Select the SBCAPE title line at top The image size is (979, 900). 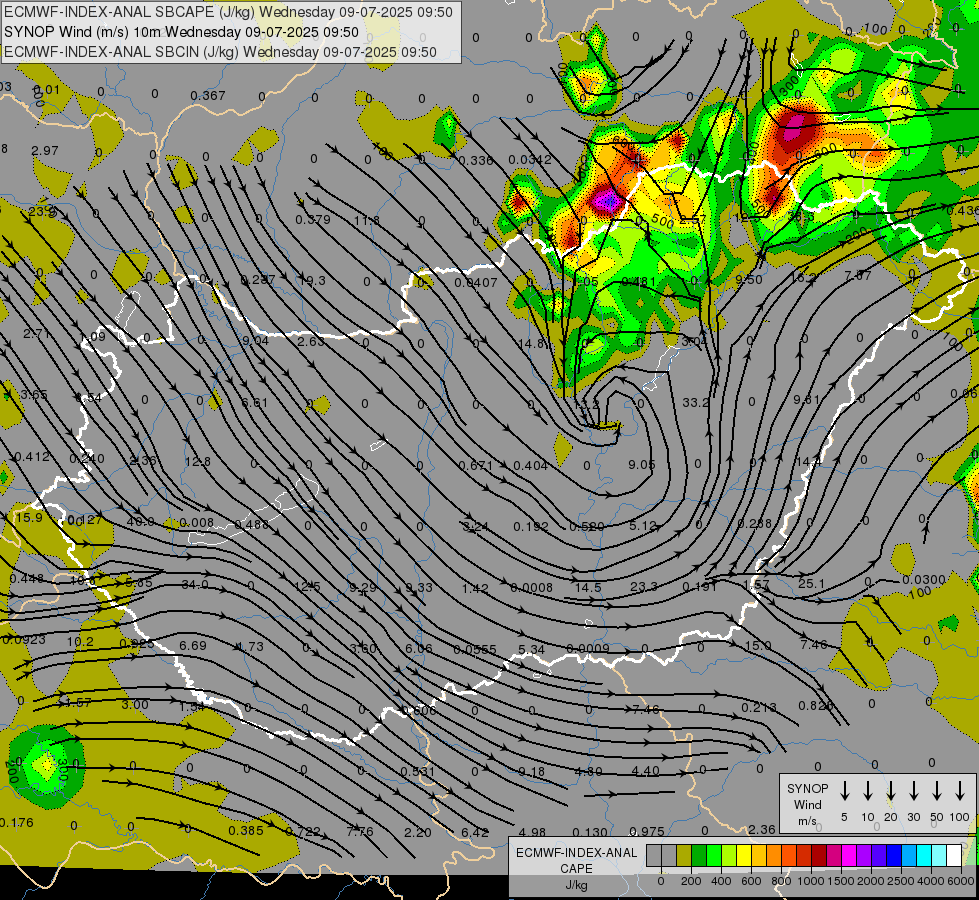pos(229,12)
